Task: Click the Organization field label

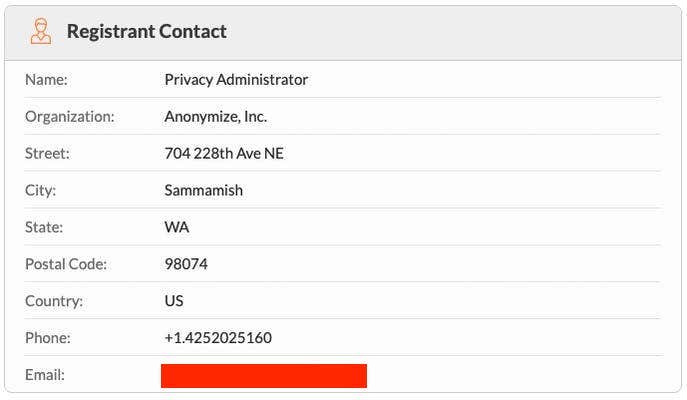Action: point(70,116)
